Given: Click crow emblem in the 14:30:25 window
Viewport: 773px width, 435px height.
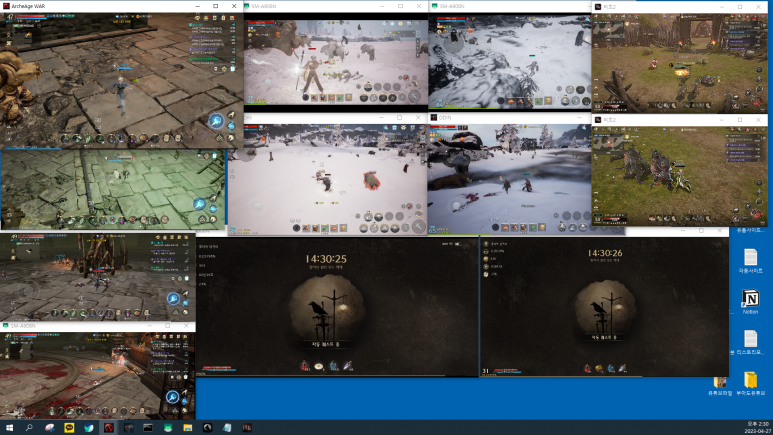Looking at the screenshot, I should [327, 312].
